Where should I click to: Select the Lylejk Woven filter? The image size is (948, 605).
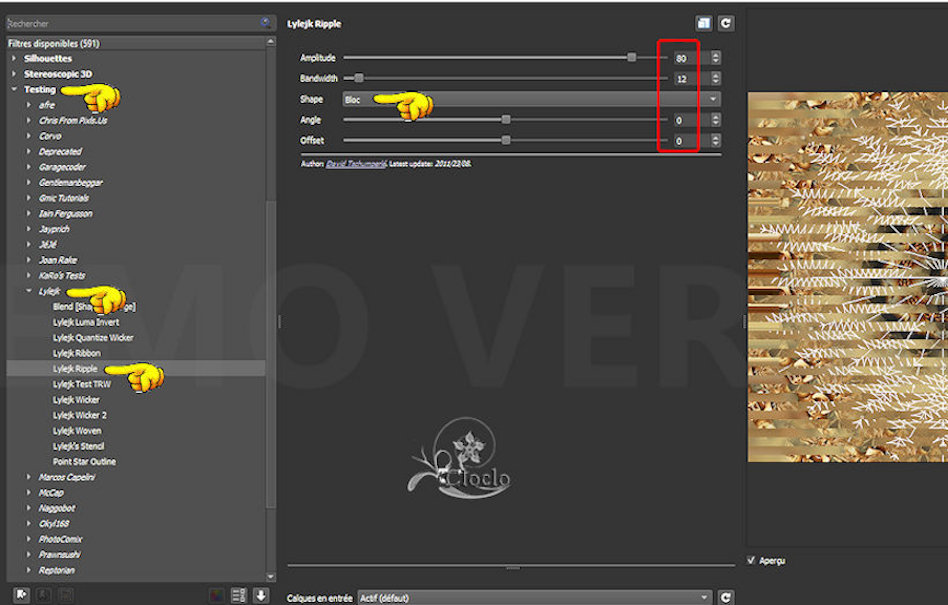[x=77, y=431]
